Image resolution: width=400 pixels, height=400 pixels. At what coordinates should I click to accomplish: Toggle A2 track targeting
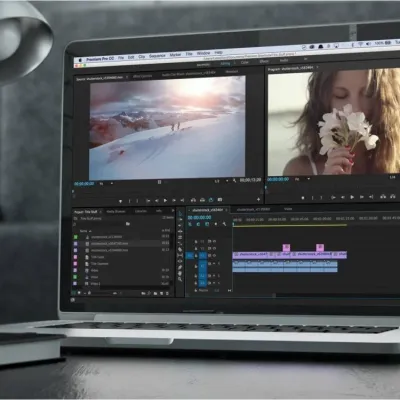(202, 276)
